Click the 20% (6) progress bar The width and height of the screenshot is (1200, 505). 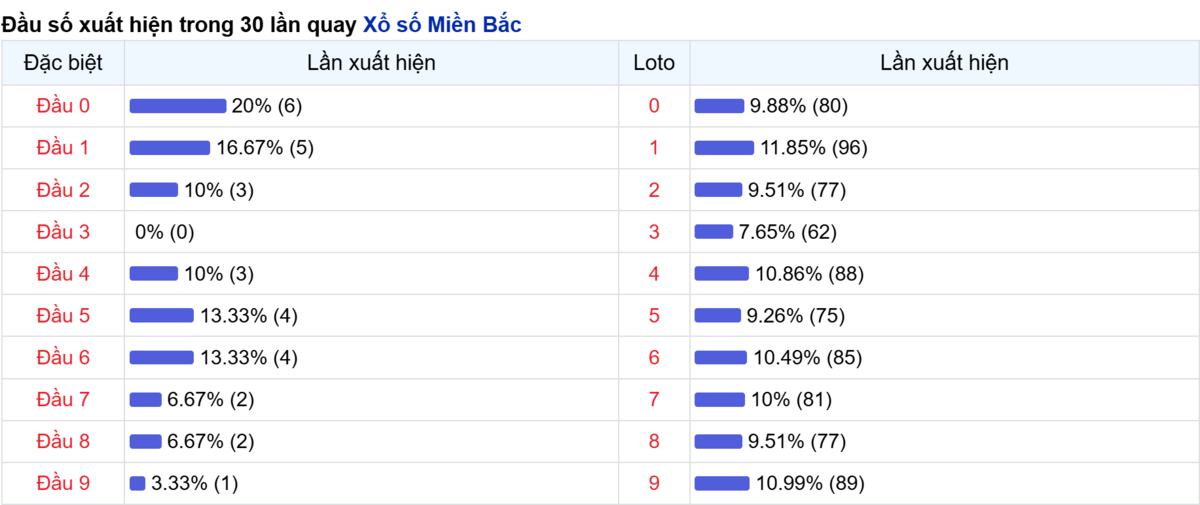coord(178,106)
